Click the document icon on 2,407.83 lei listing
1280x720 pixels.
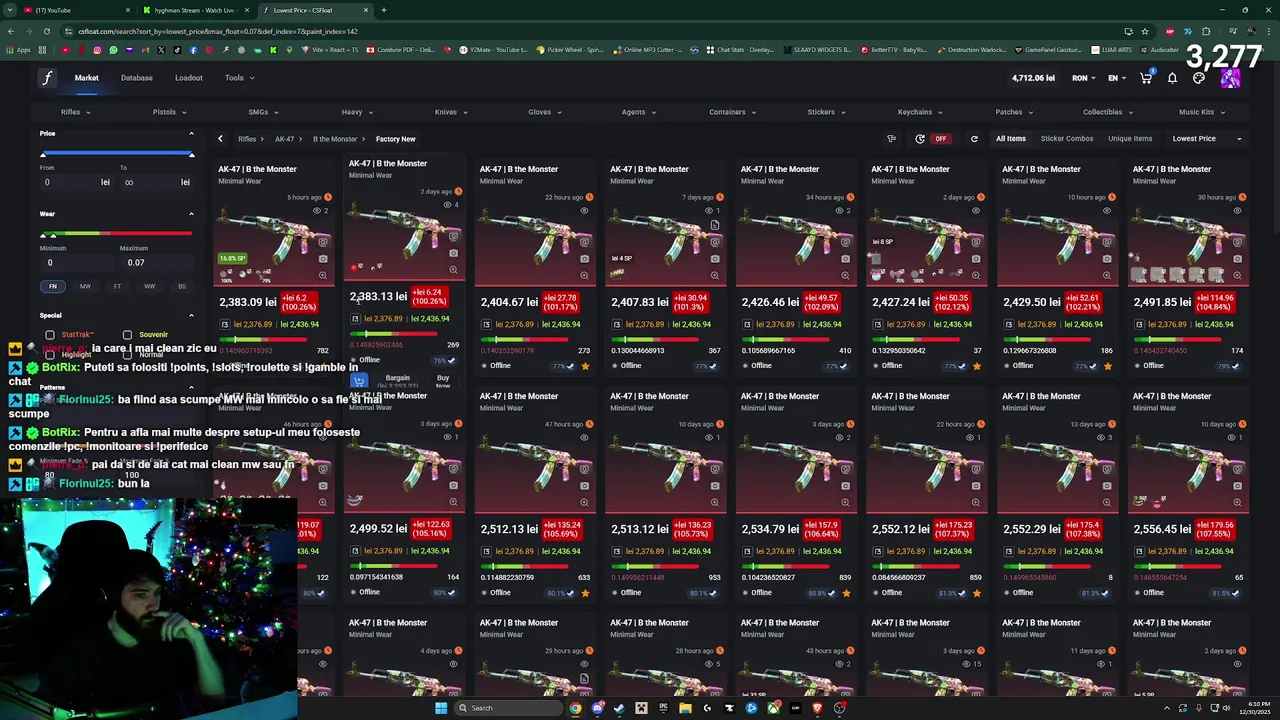(714, 225)
